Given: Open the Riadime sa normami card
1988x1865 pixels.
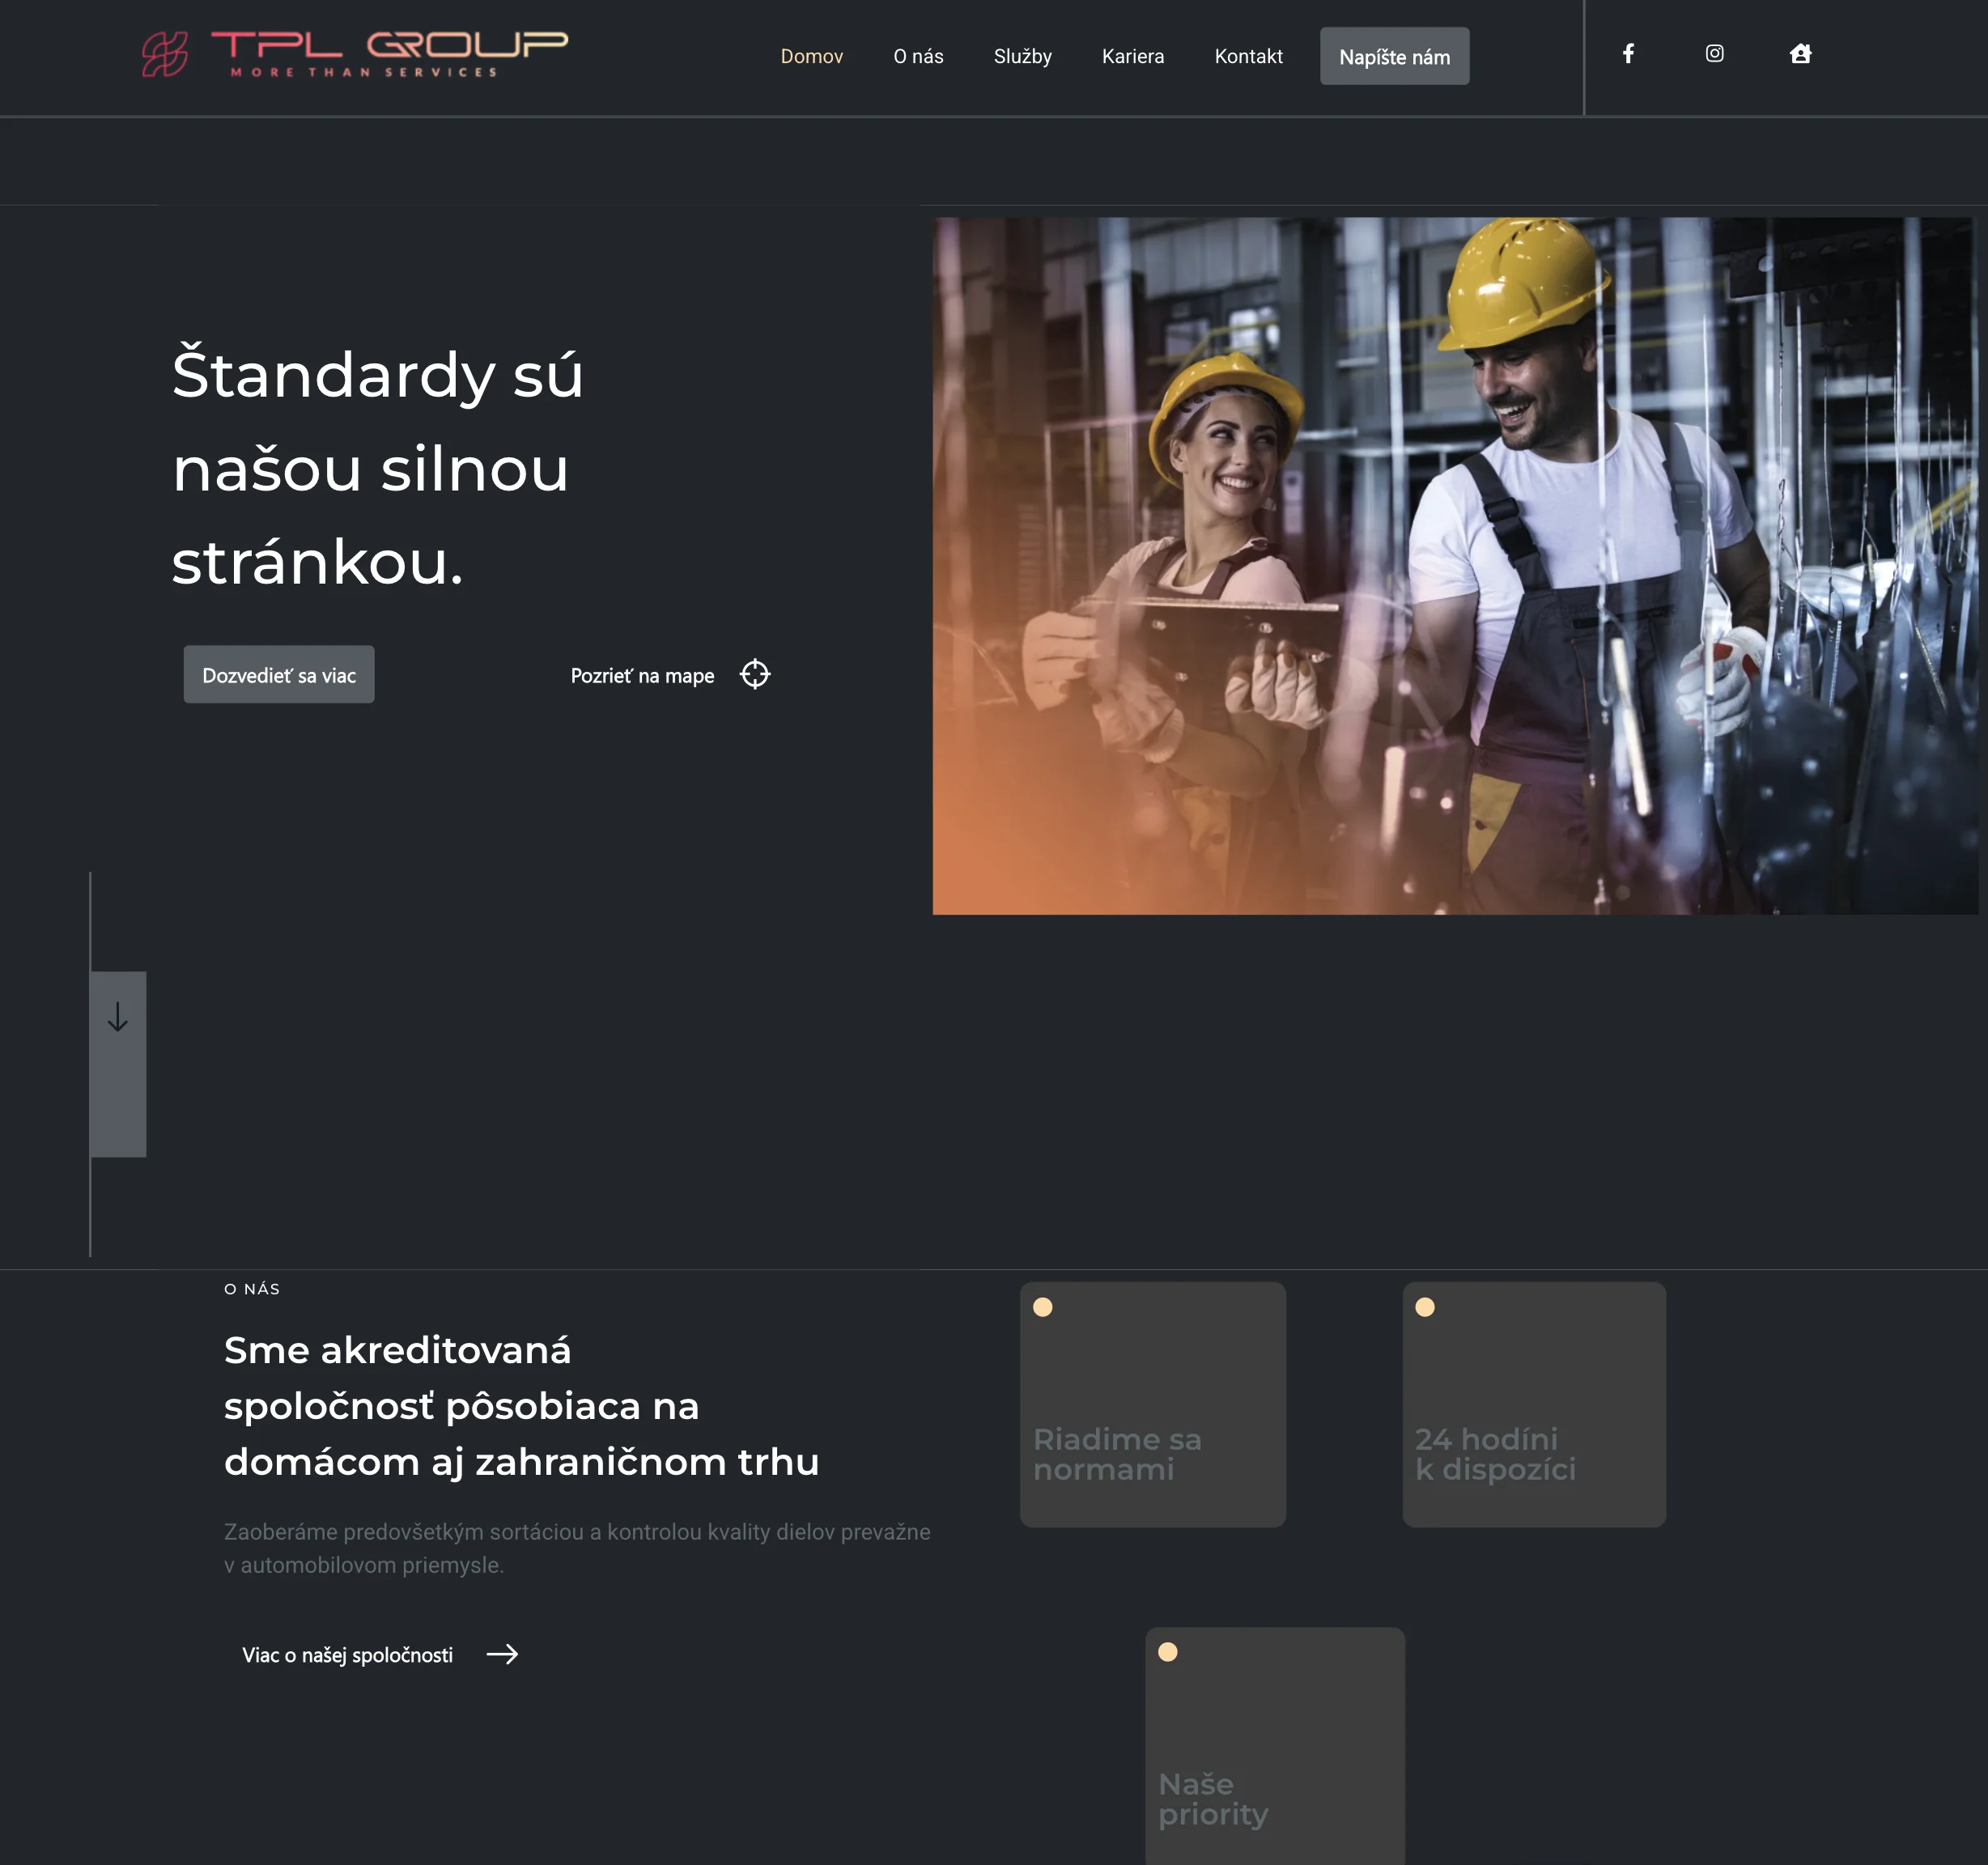Looking at the screenshot, I should 1152,1404.
